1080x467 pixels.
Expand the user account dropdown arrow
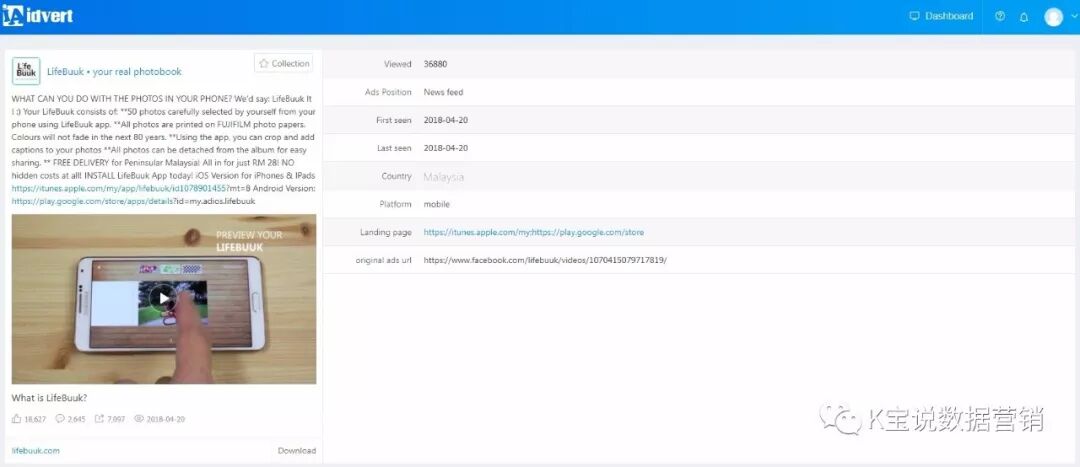[1074, 17]
